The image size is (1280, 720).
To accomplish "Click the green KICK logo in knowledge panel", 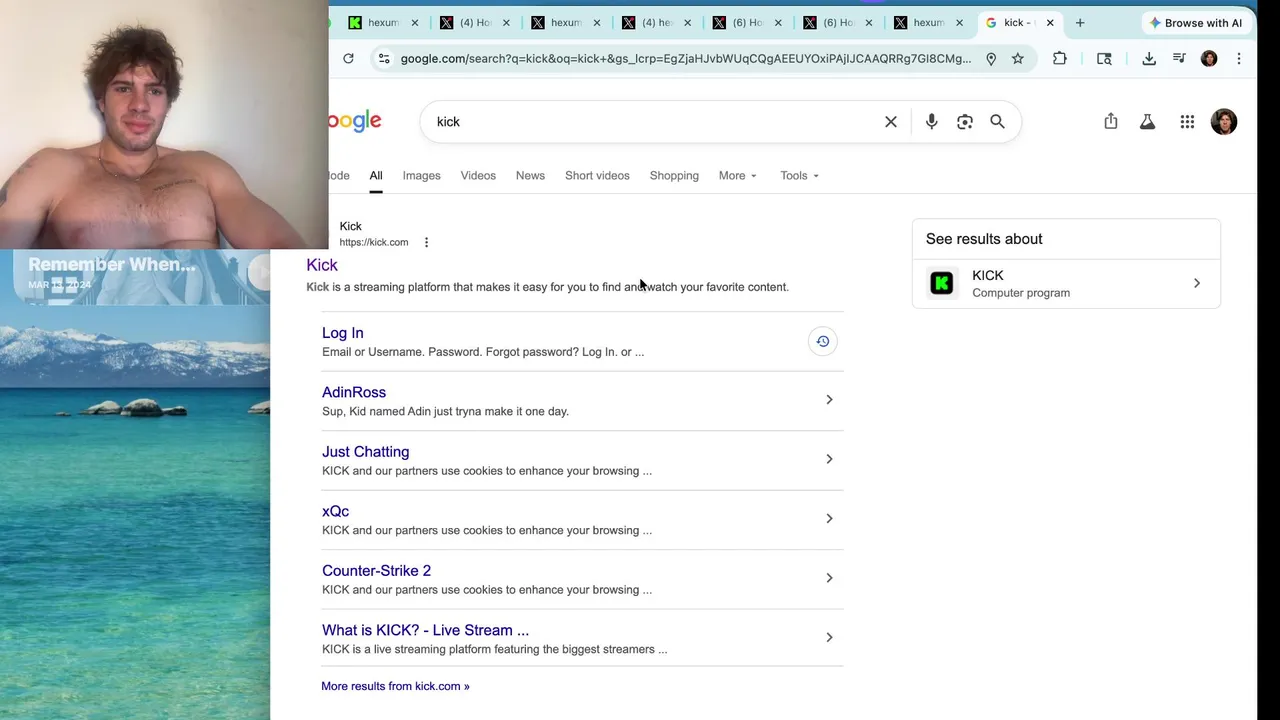I will 942,283.
